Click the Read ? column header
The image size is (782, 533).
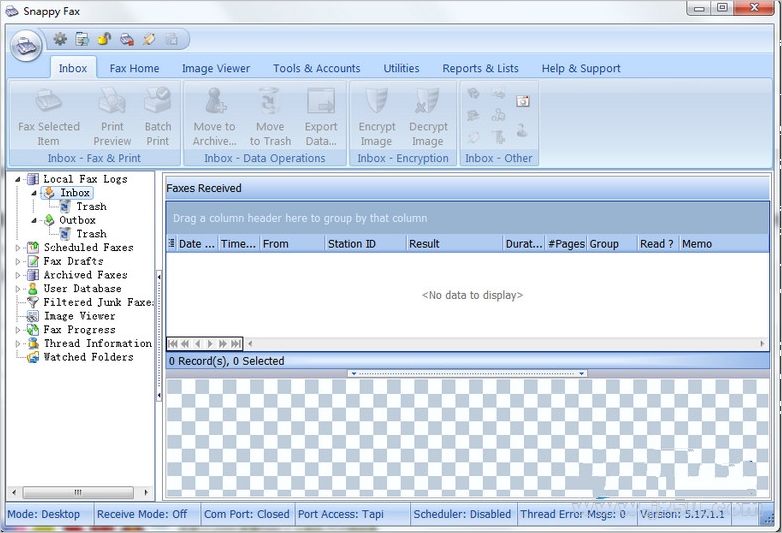coord(657,244)
